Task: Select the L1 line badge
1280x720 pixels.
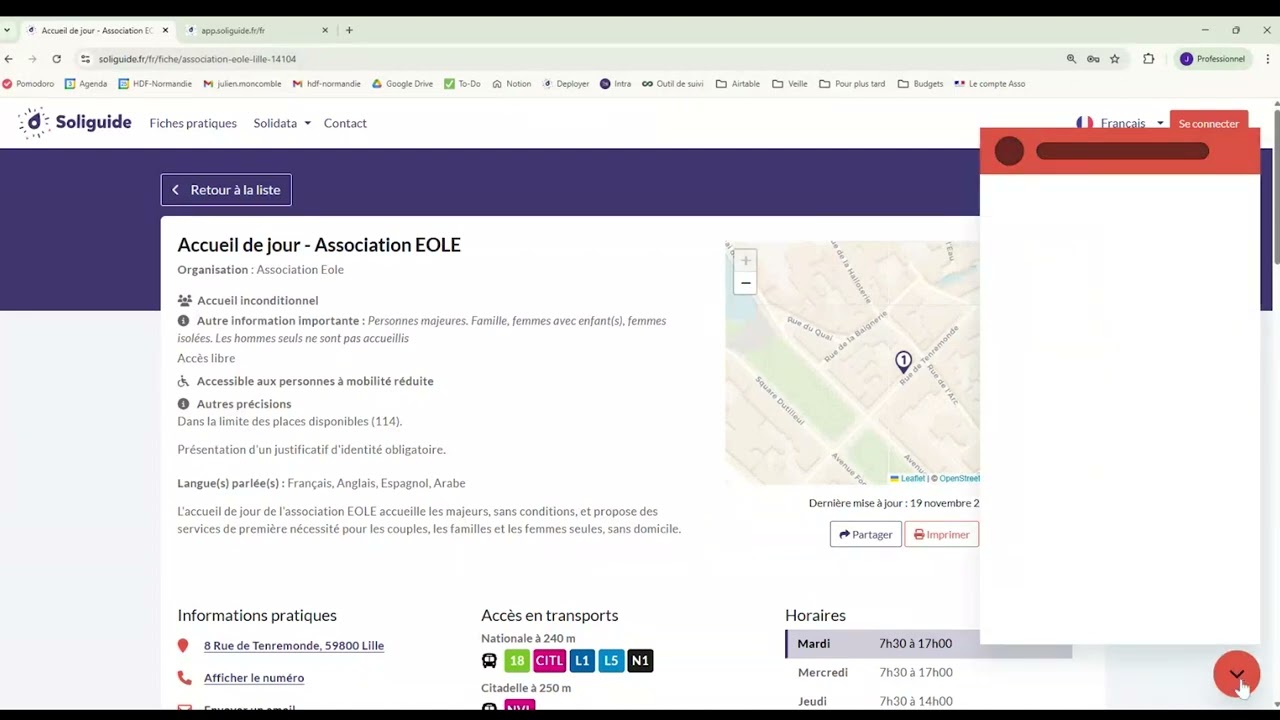Action: point(582,660)
